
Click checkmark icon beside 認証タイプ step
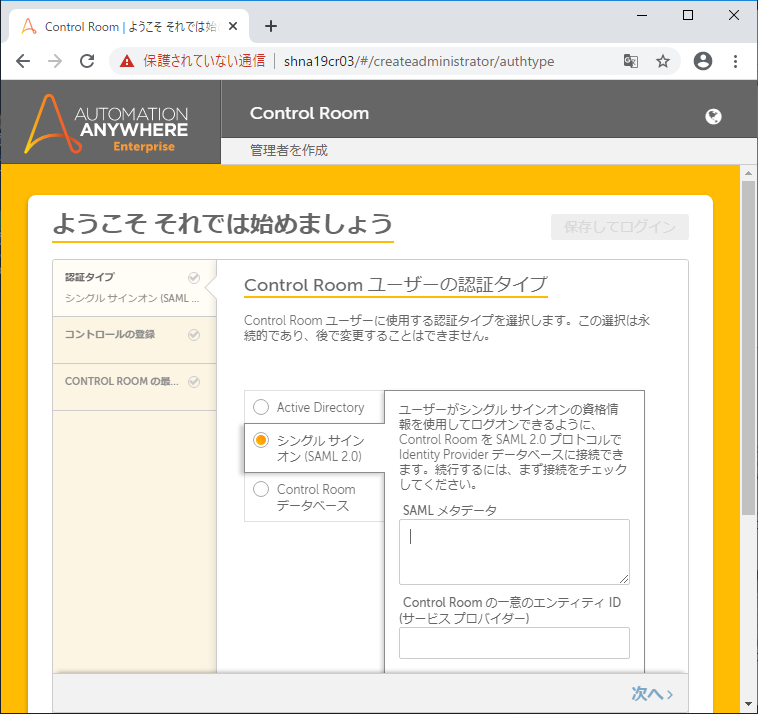[x=194, y=277]
